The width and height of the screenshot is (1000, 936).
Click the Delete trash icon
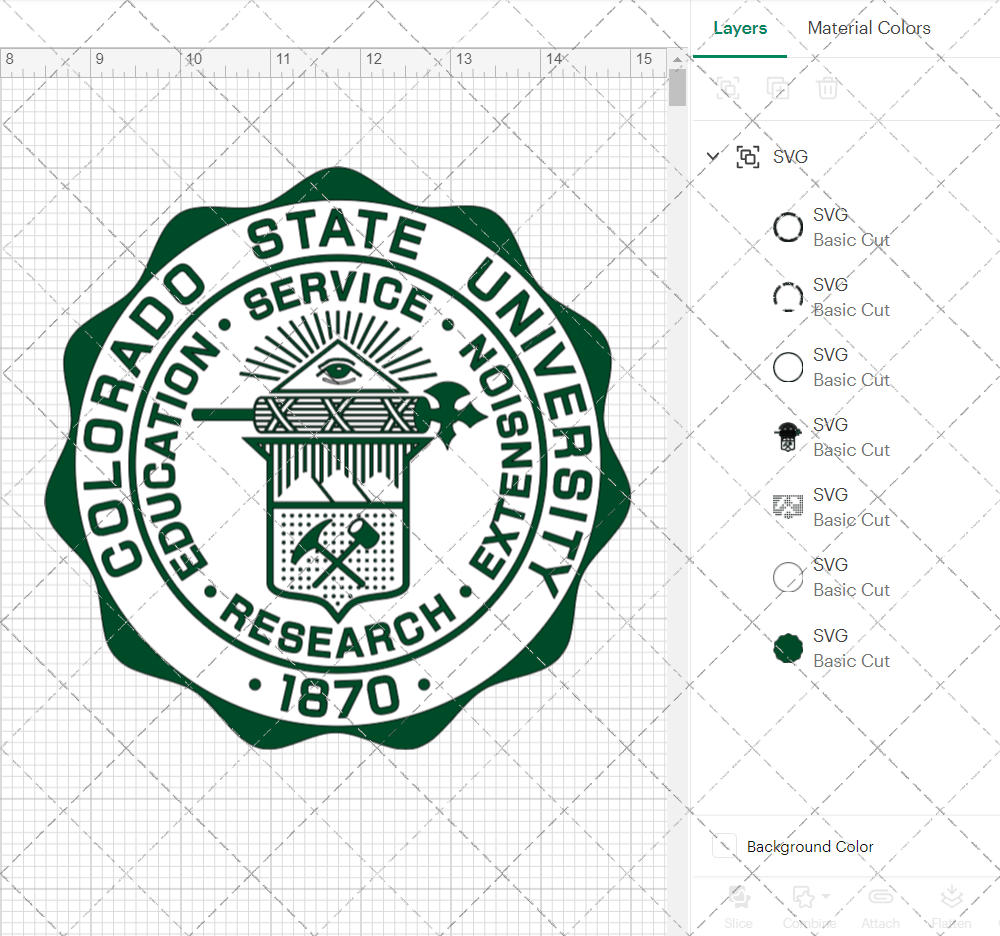pos(827,88)
